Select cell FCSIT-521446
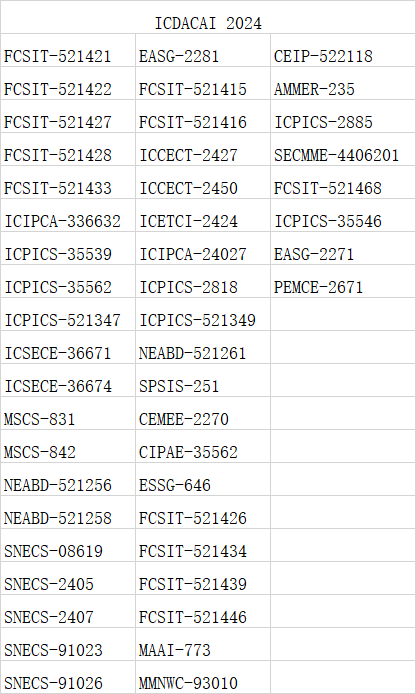 point(203,611)
